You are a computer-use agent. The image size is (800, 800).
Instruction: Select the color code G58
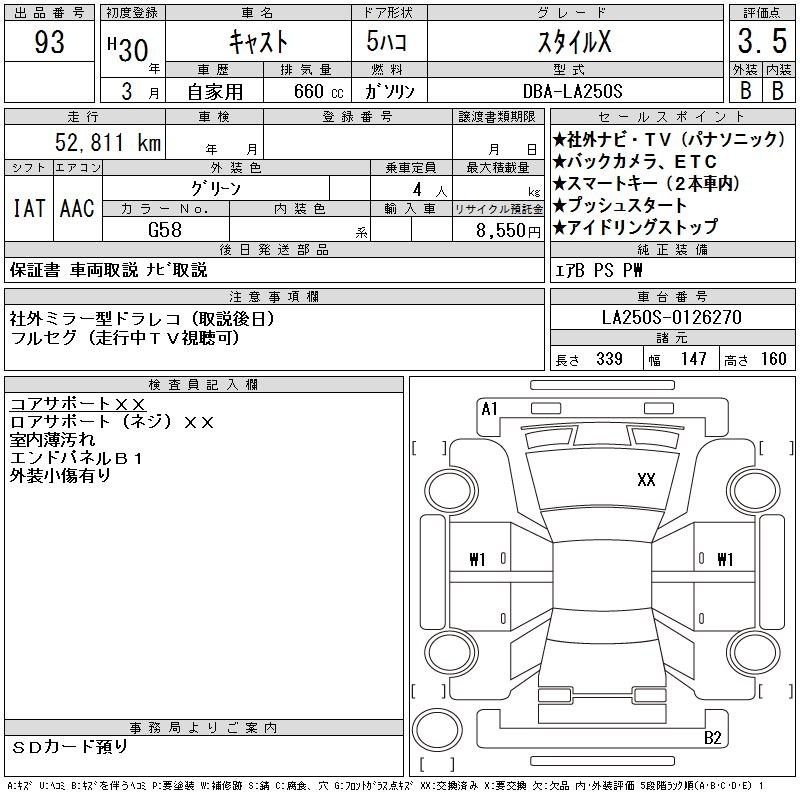coord(166,229)
